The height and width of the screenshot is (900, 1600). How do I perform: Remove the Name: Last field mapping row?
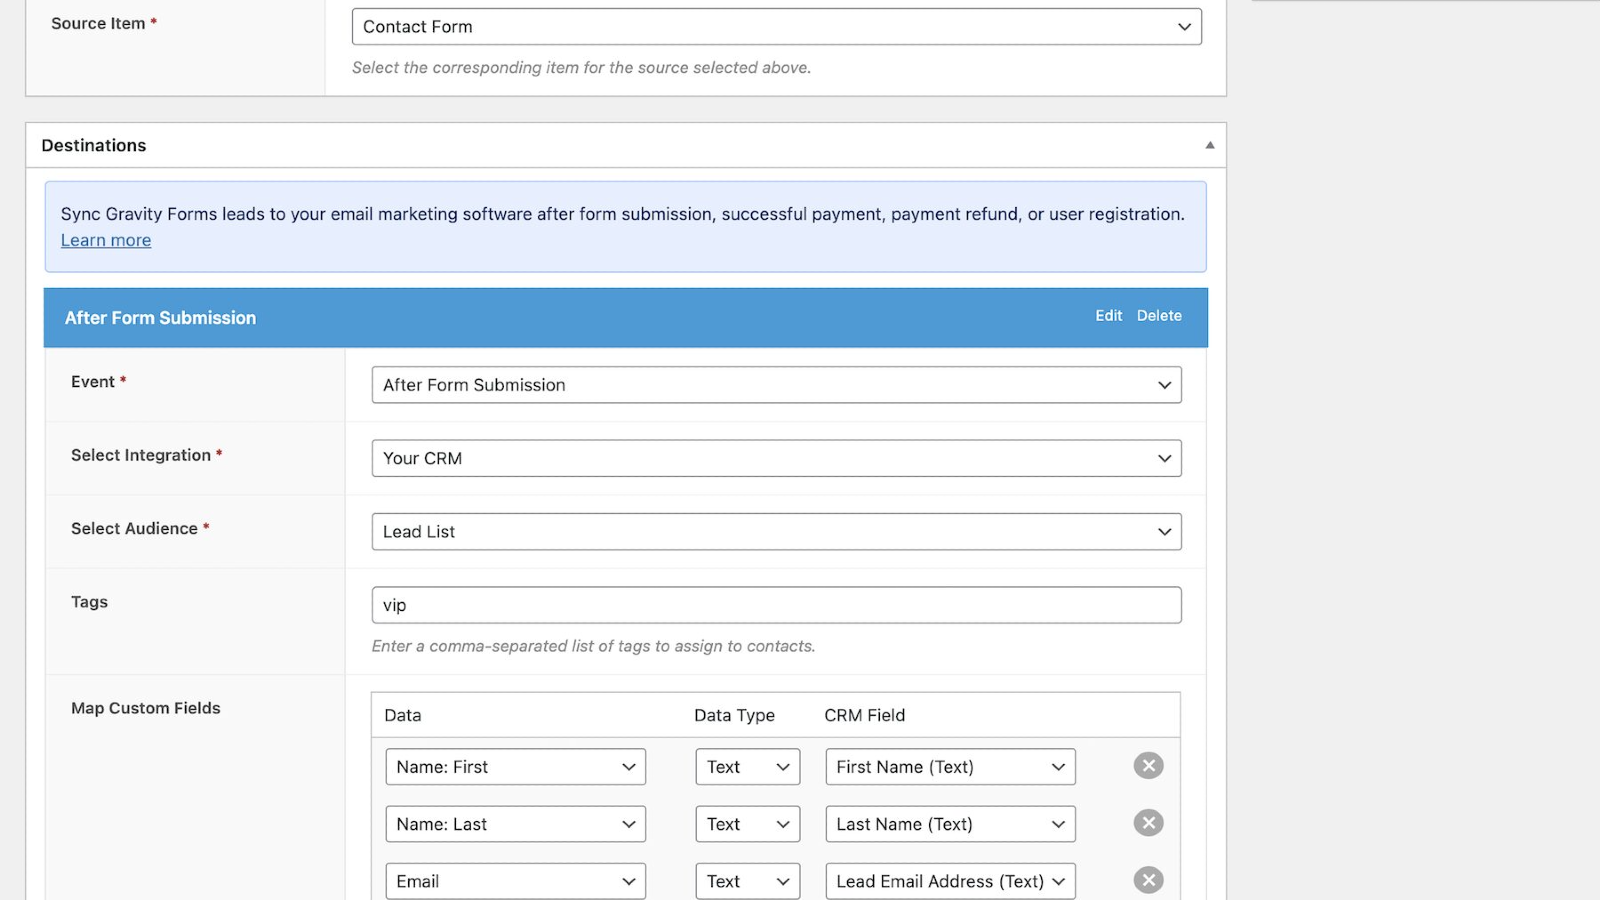coord(1148,823)
